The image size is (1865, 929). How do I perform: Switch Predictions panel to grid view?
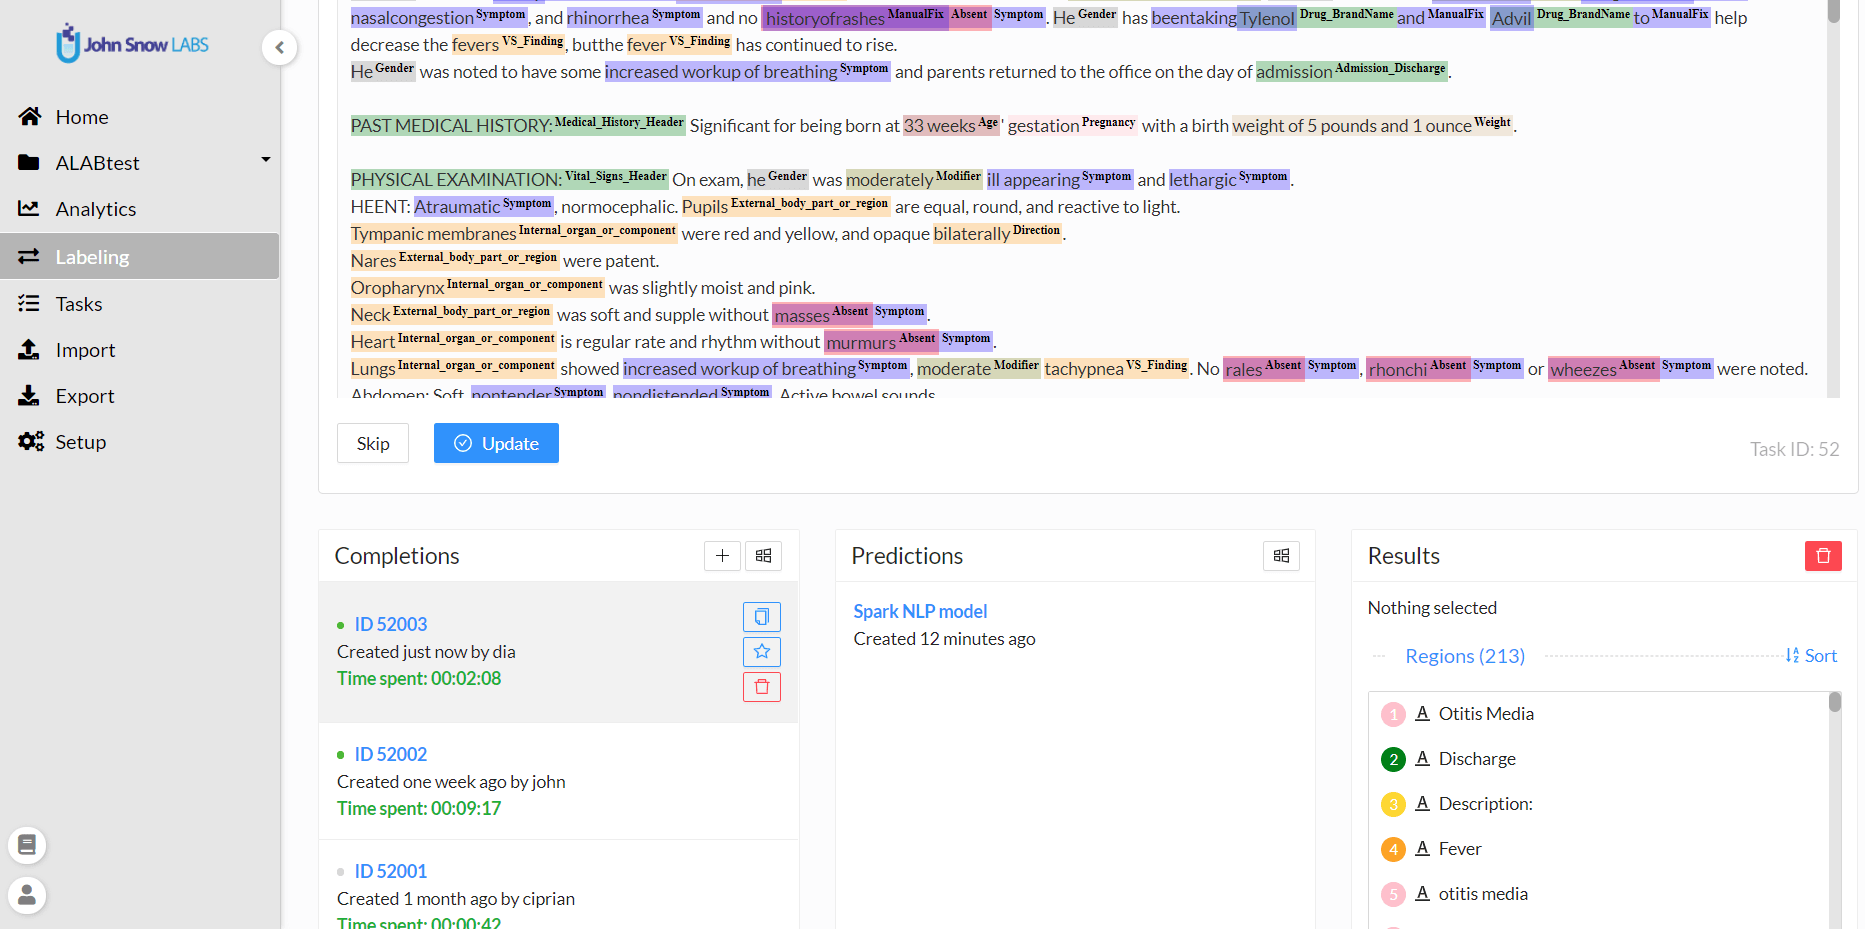1281,556
